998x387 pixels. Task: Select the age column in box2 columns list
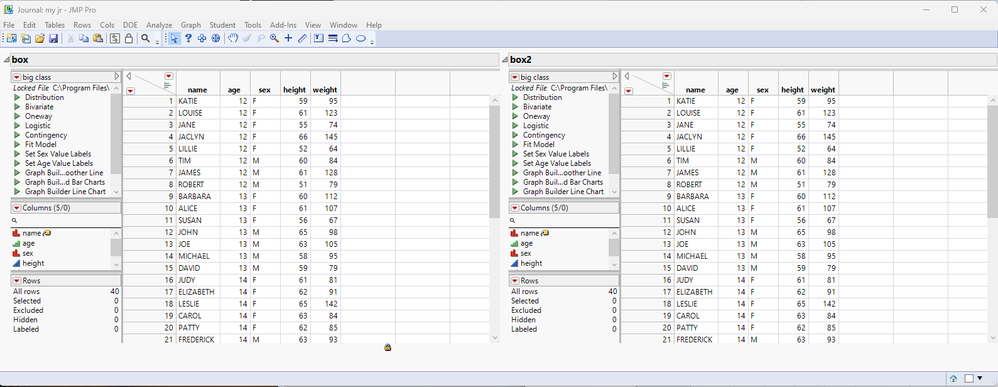(x=526, y=244)
